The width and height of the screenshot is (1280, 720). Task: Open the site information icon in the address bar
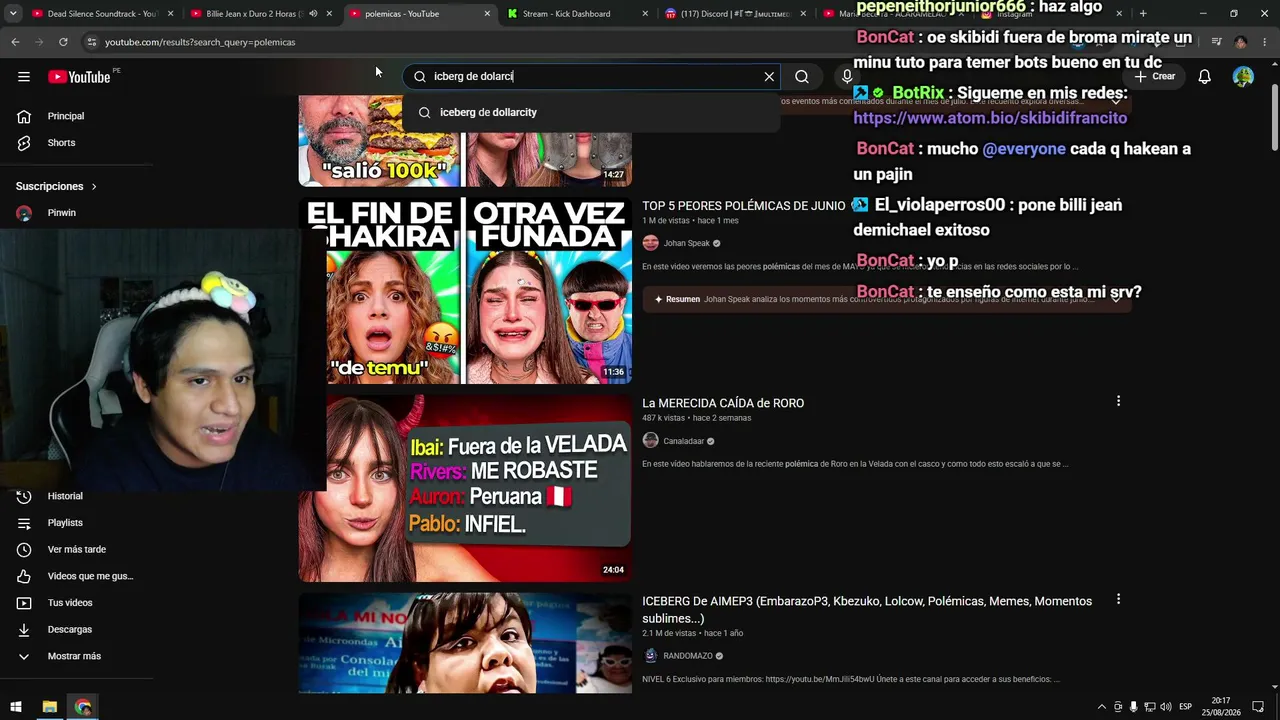(x=91, y=42)
